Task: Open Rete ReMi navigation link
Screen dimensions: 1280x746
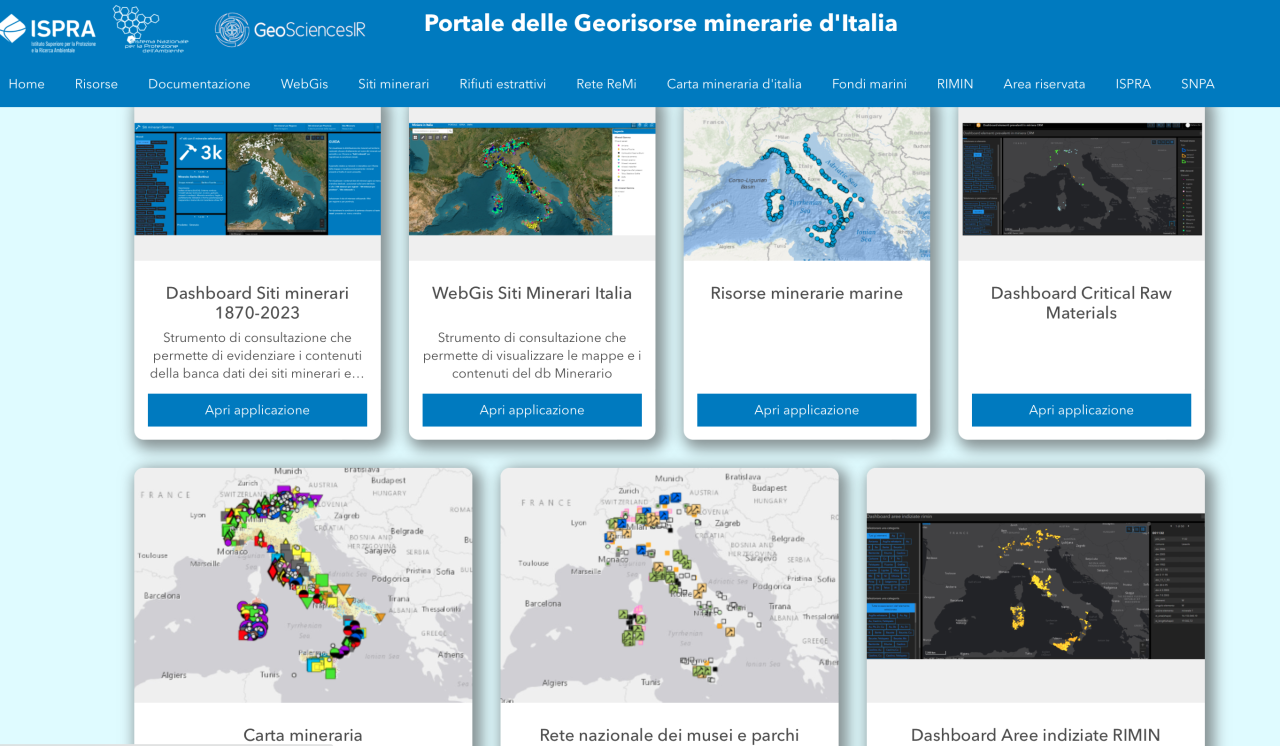Action: click(606, 84)
